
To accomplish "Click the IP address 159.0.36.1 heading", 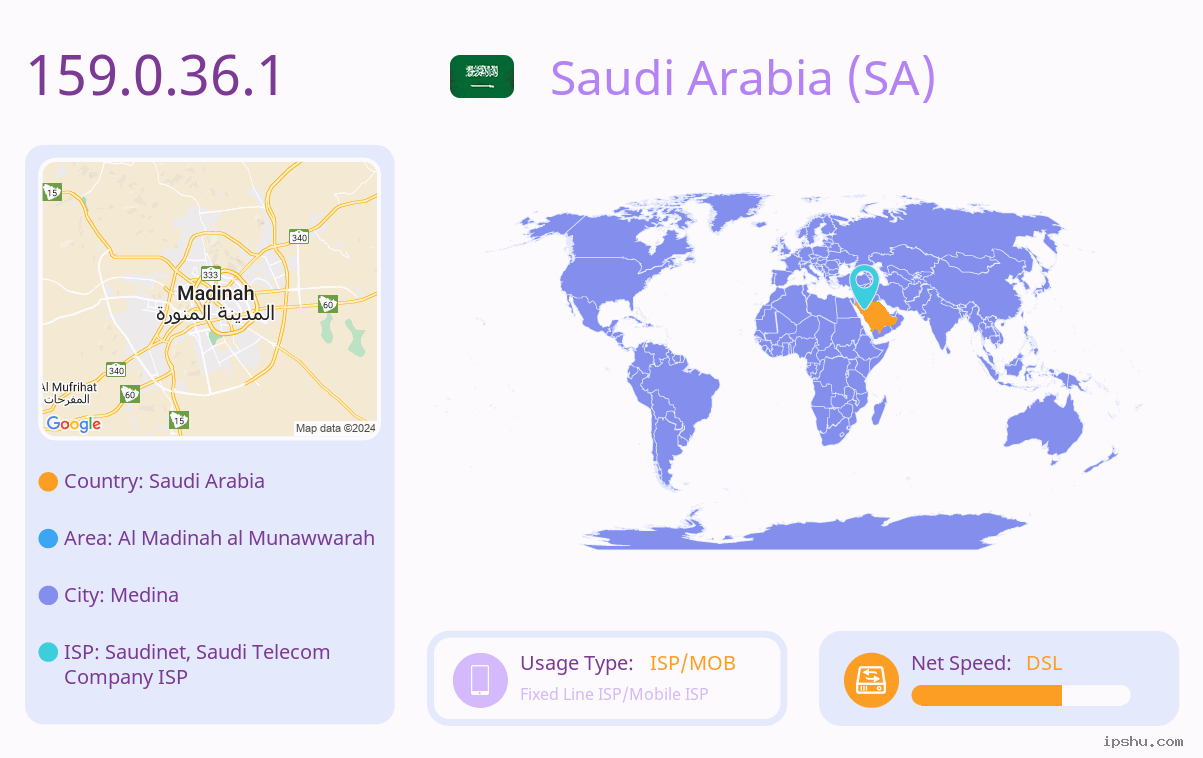I will click(x=155, y=76).
